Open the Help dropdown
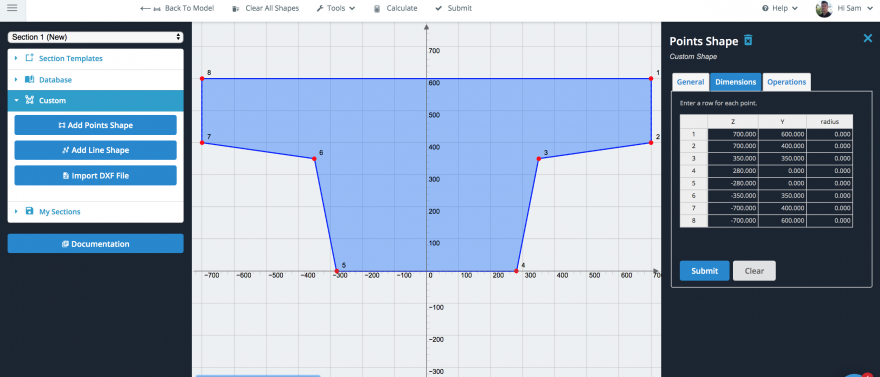Screen dimensions: 880x377 pyautogui.click(x=780, y=8)
